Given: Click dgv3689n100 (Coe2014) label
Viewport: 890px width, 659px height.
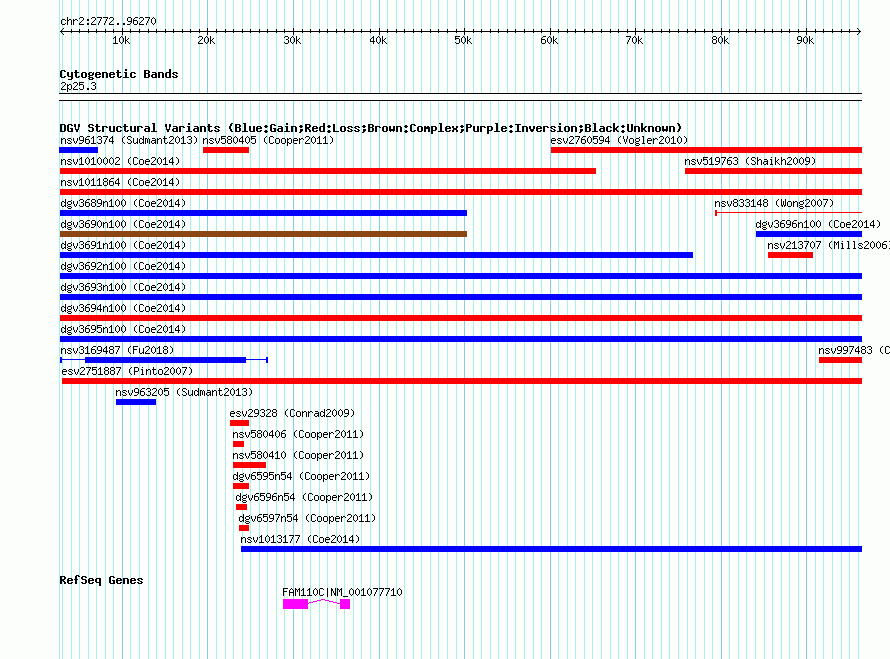Looking at the screenshot, I should pyautogui.click(x=123, y=203).
